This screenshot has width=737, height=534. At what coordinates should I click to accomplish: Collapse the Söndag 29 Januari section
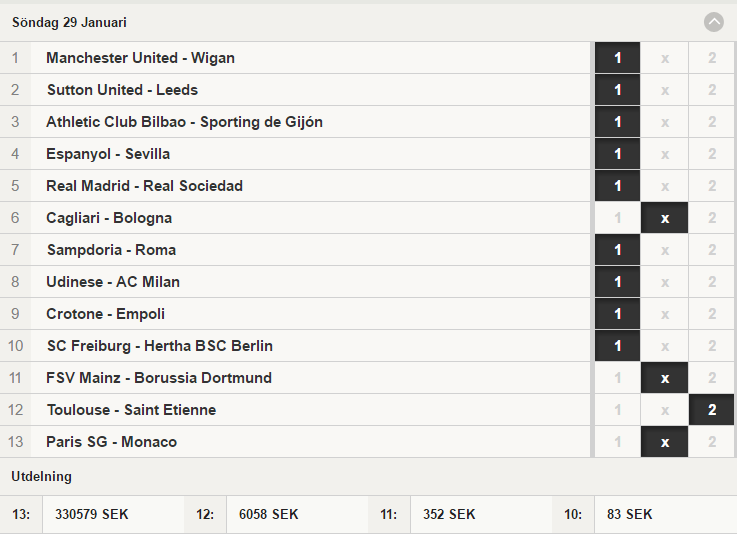[713, 22]
